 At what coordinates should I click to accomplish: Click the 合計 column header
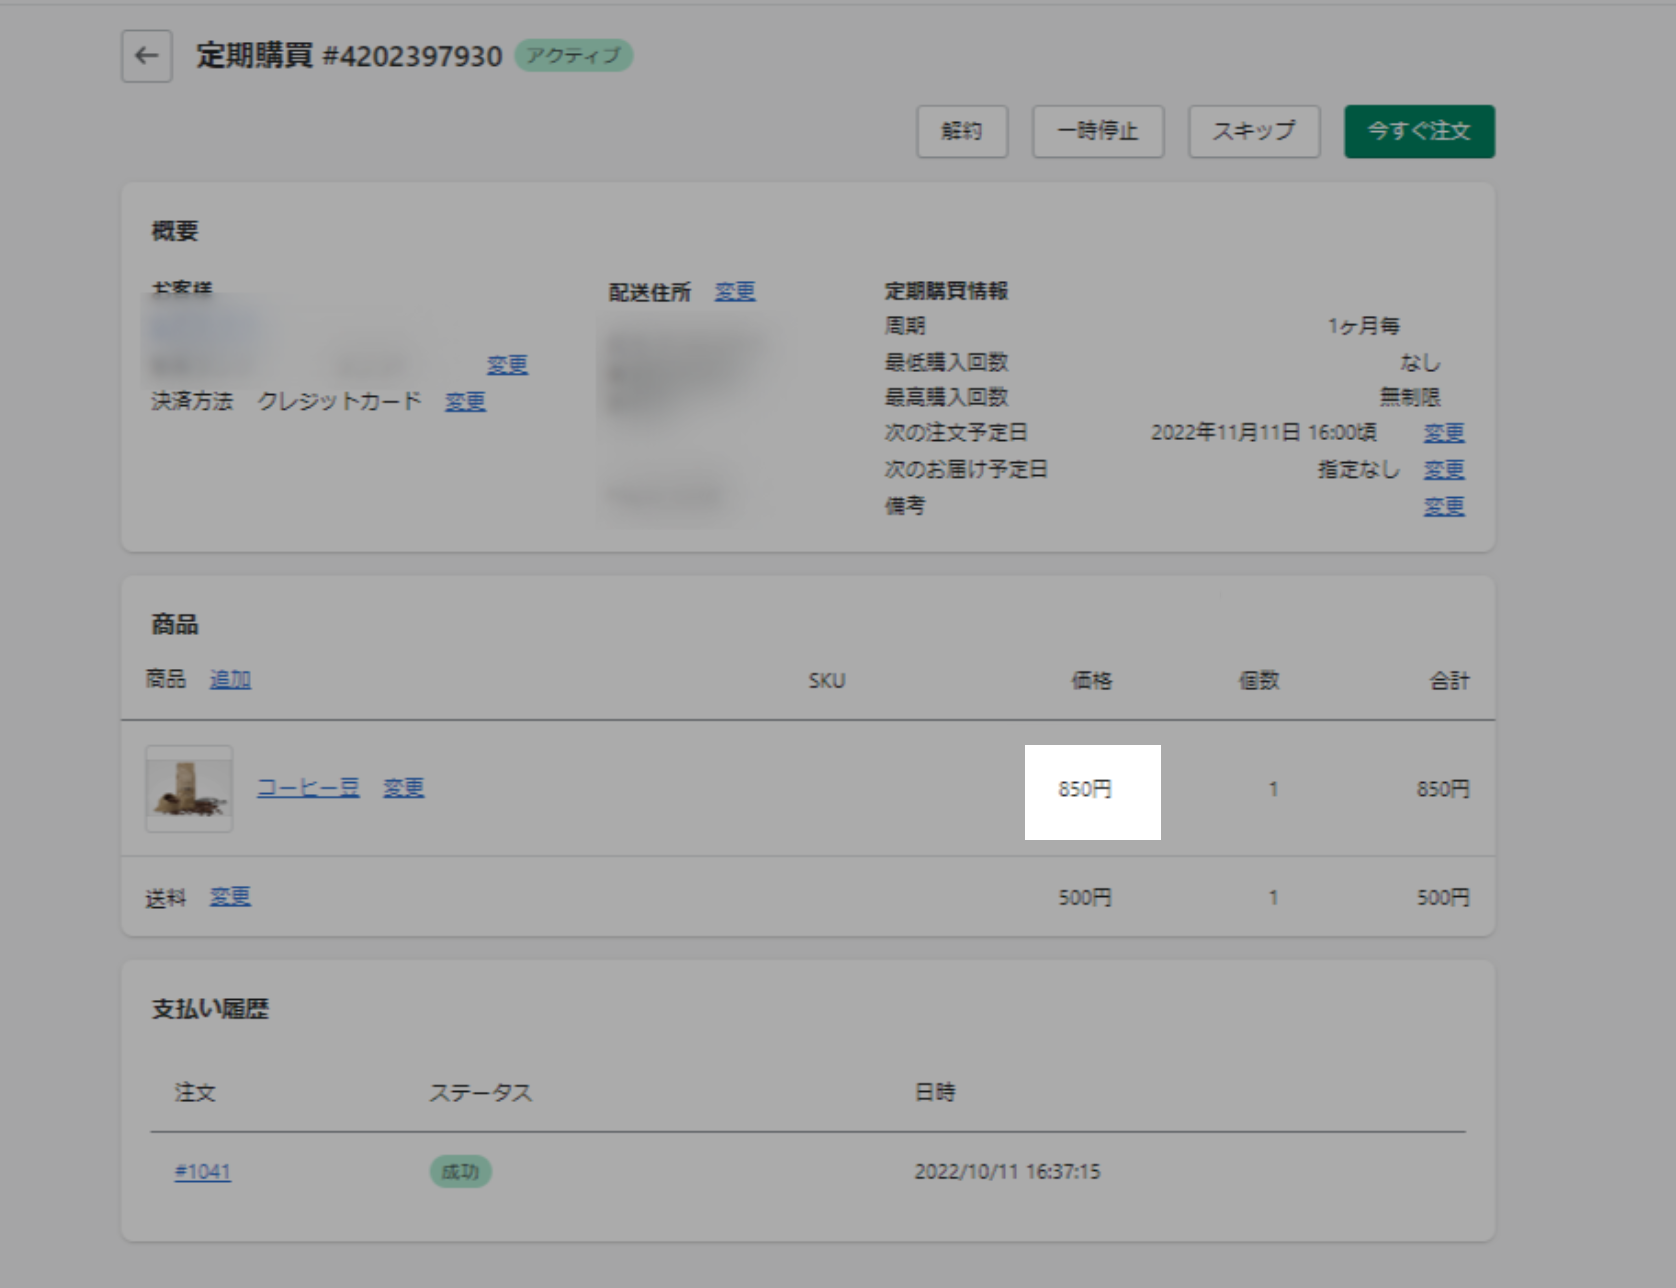pyautogui.click(x=1450, y=681)
